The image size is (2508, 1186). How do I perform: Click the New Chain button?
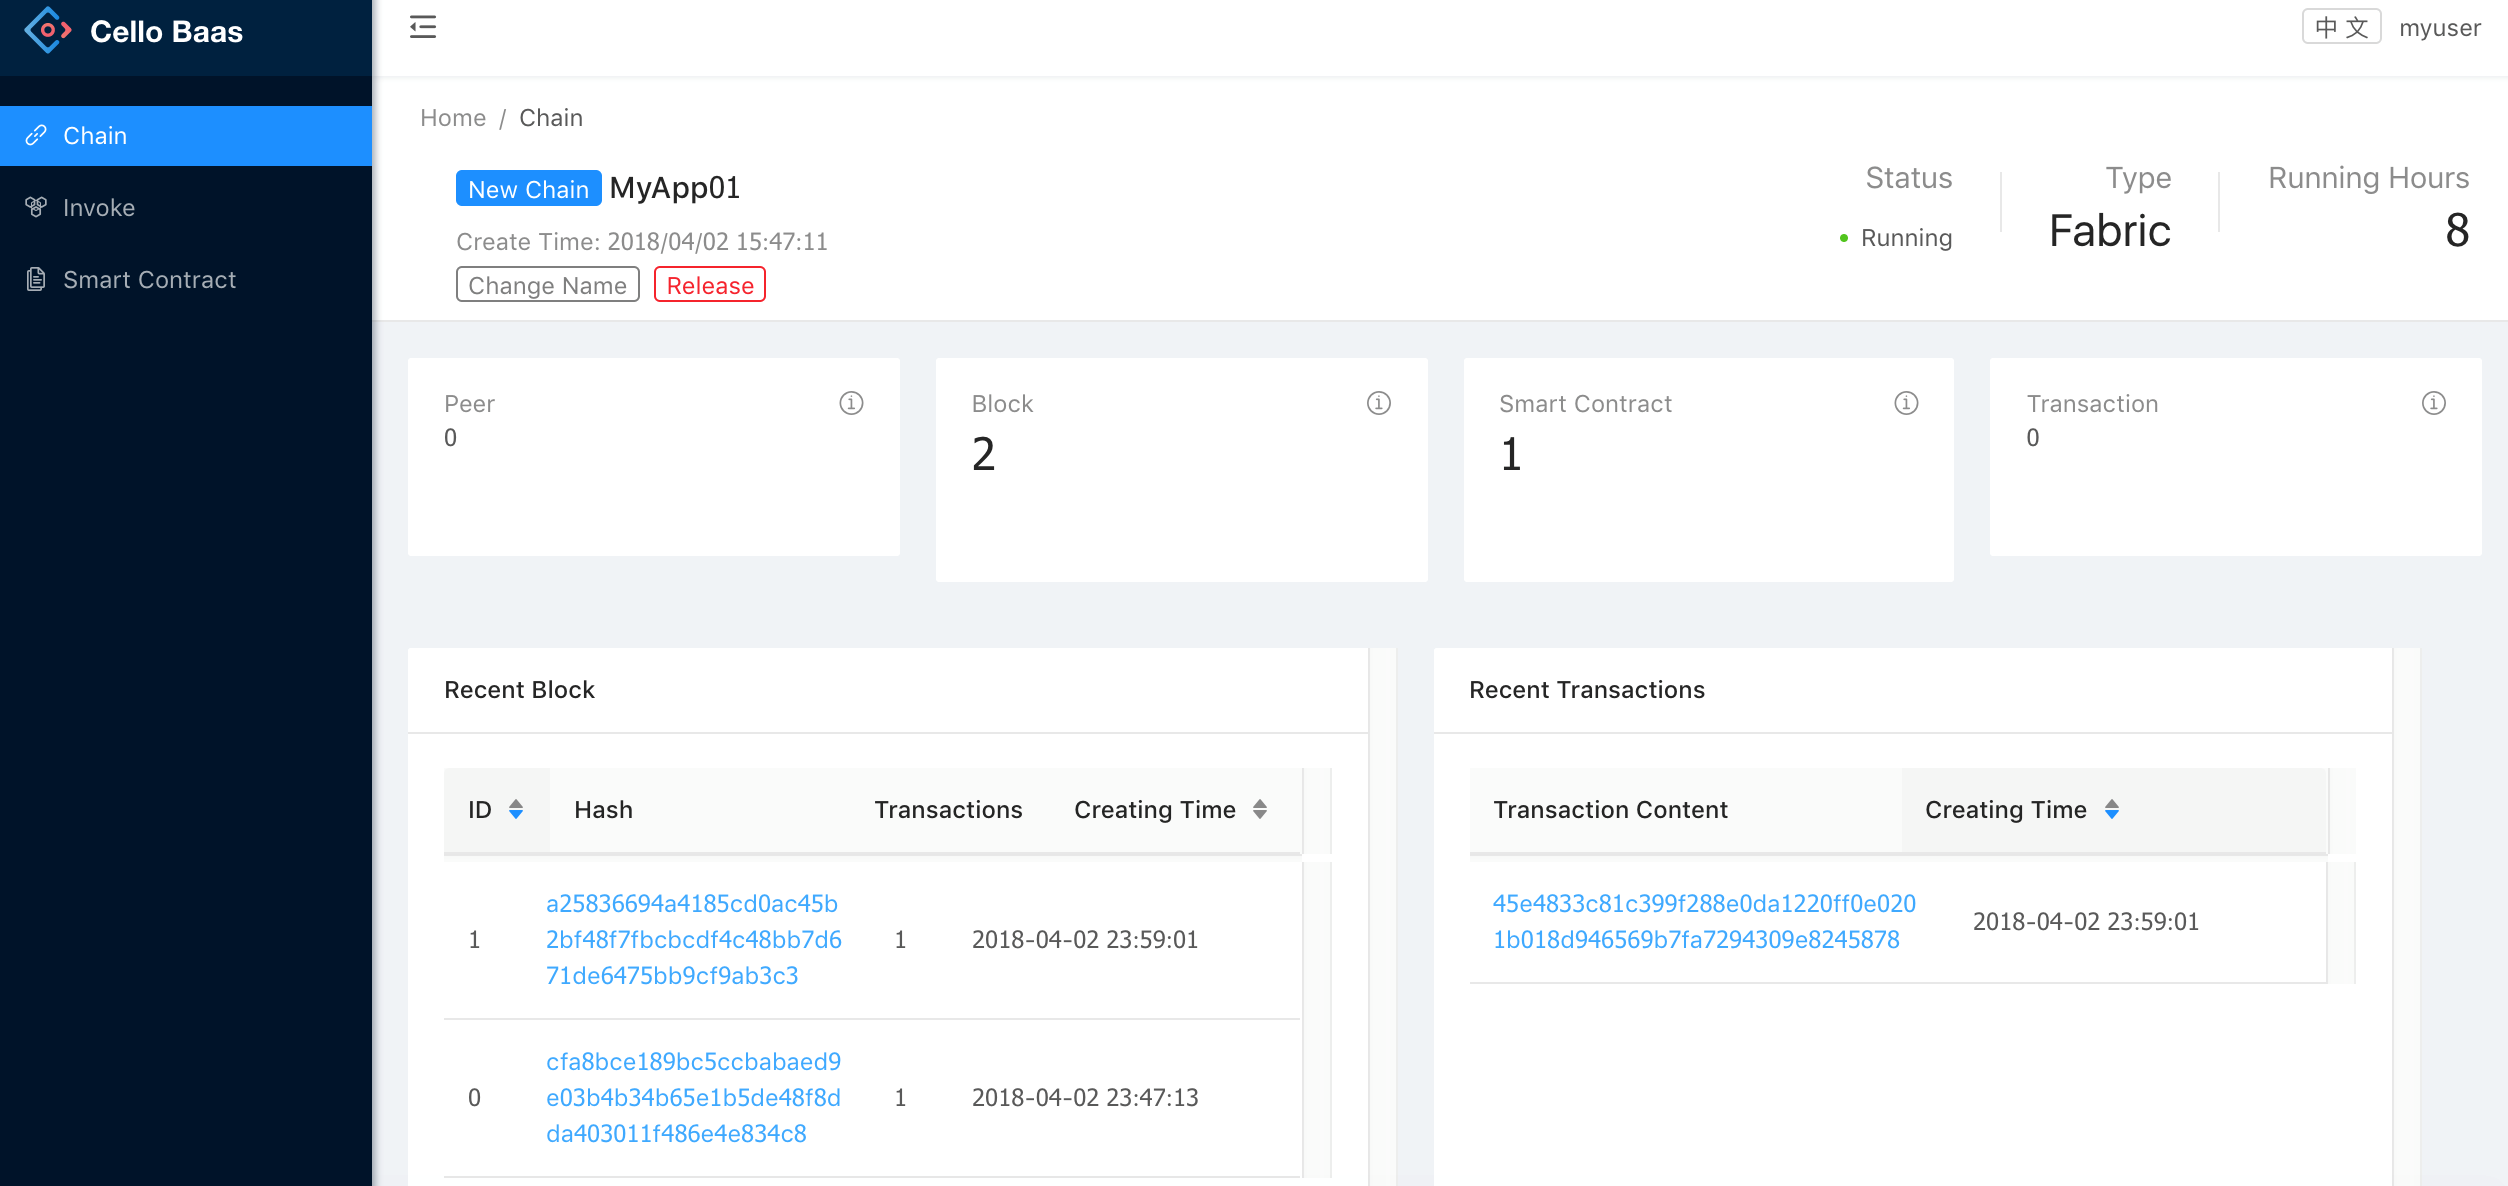pos(529,188)
